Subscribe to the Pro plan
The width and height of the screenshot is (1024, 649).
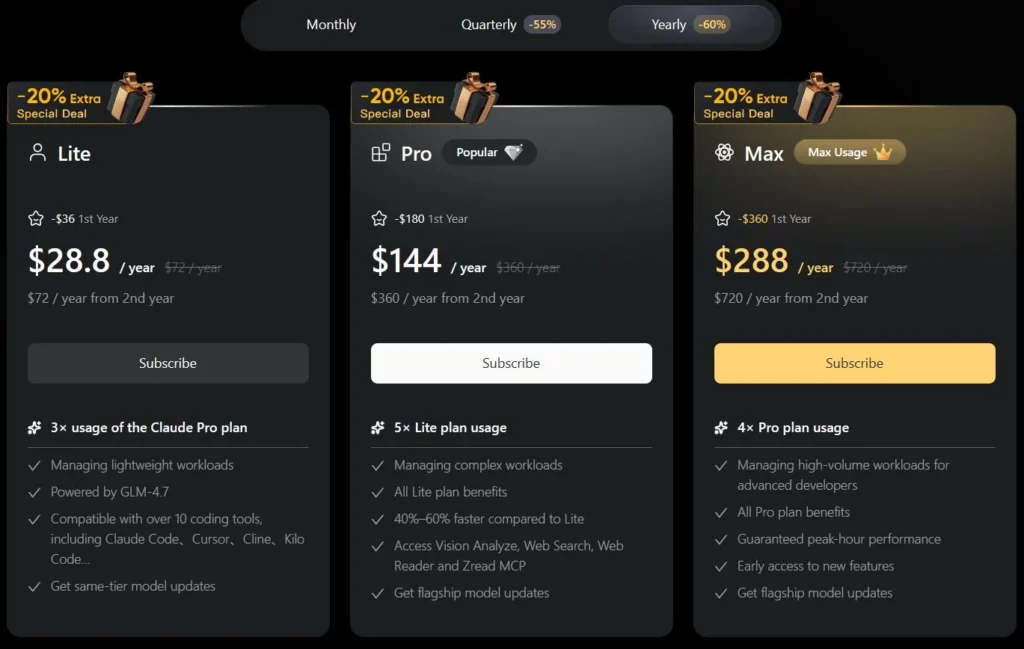tap(511, 363)
